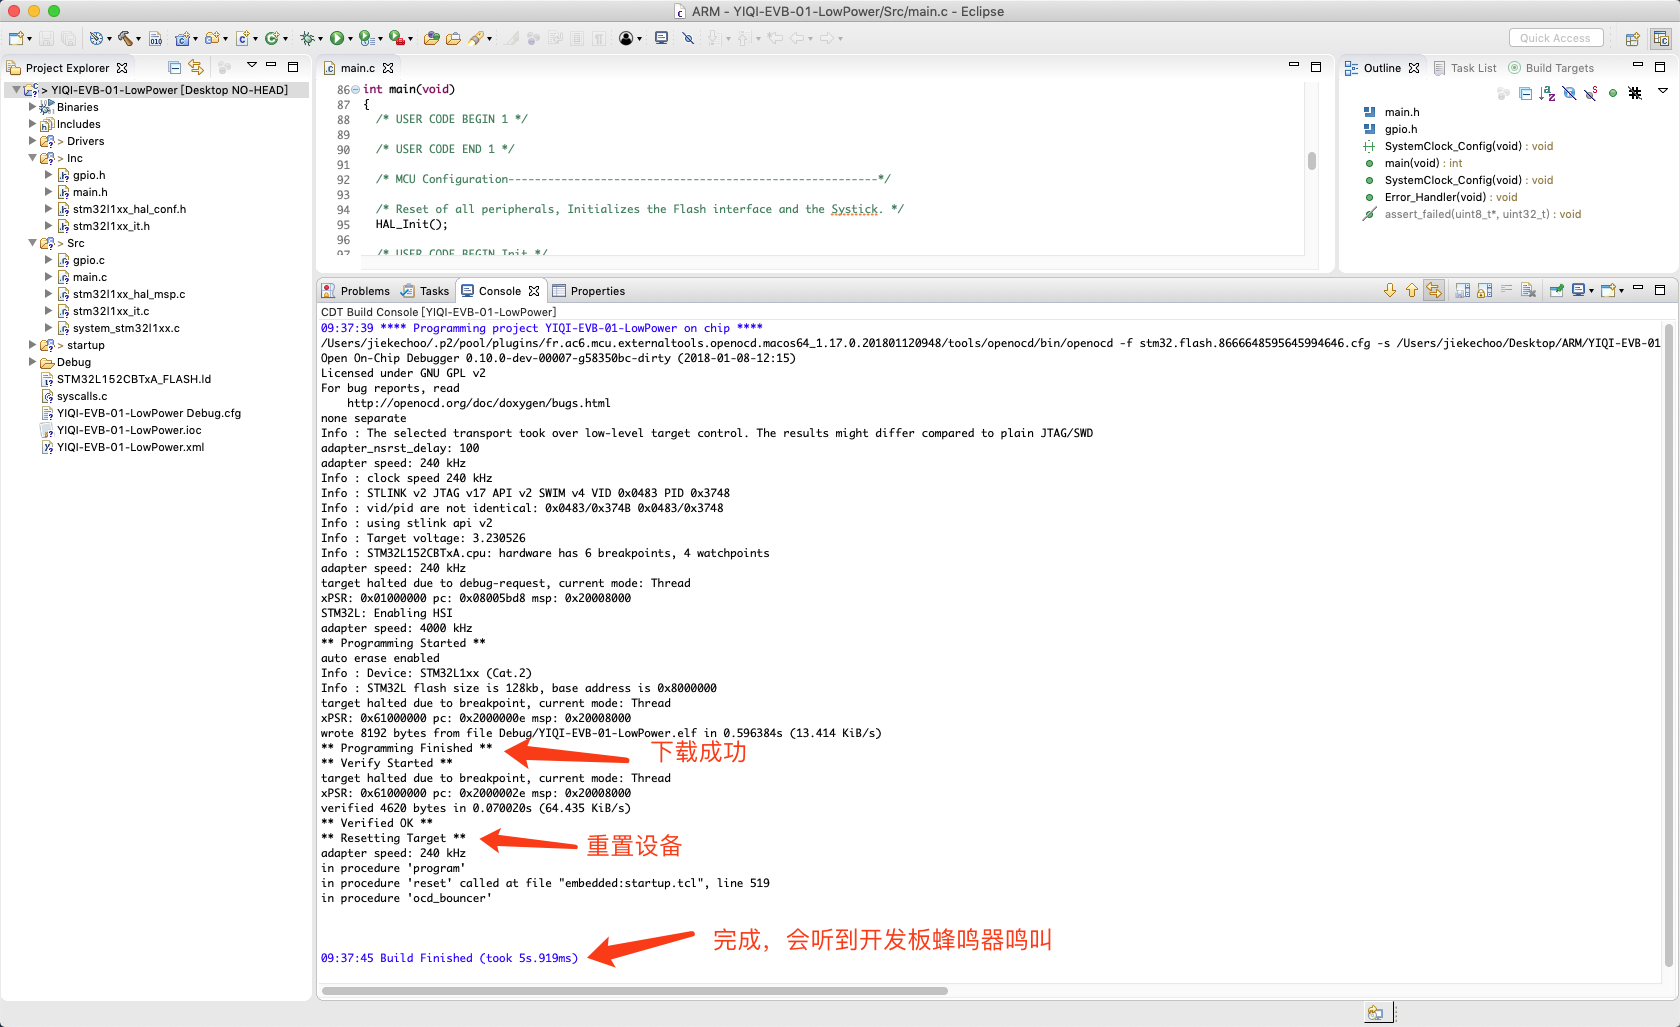Screen dimensions: 1680x1027
Task: Toggle Hide Non-Public Members in Outline
Action: pyautogui.click(x=1612, y=93)
